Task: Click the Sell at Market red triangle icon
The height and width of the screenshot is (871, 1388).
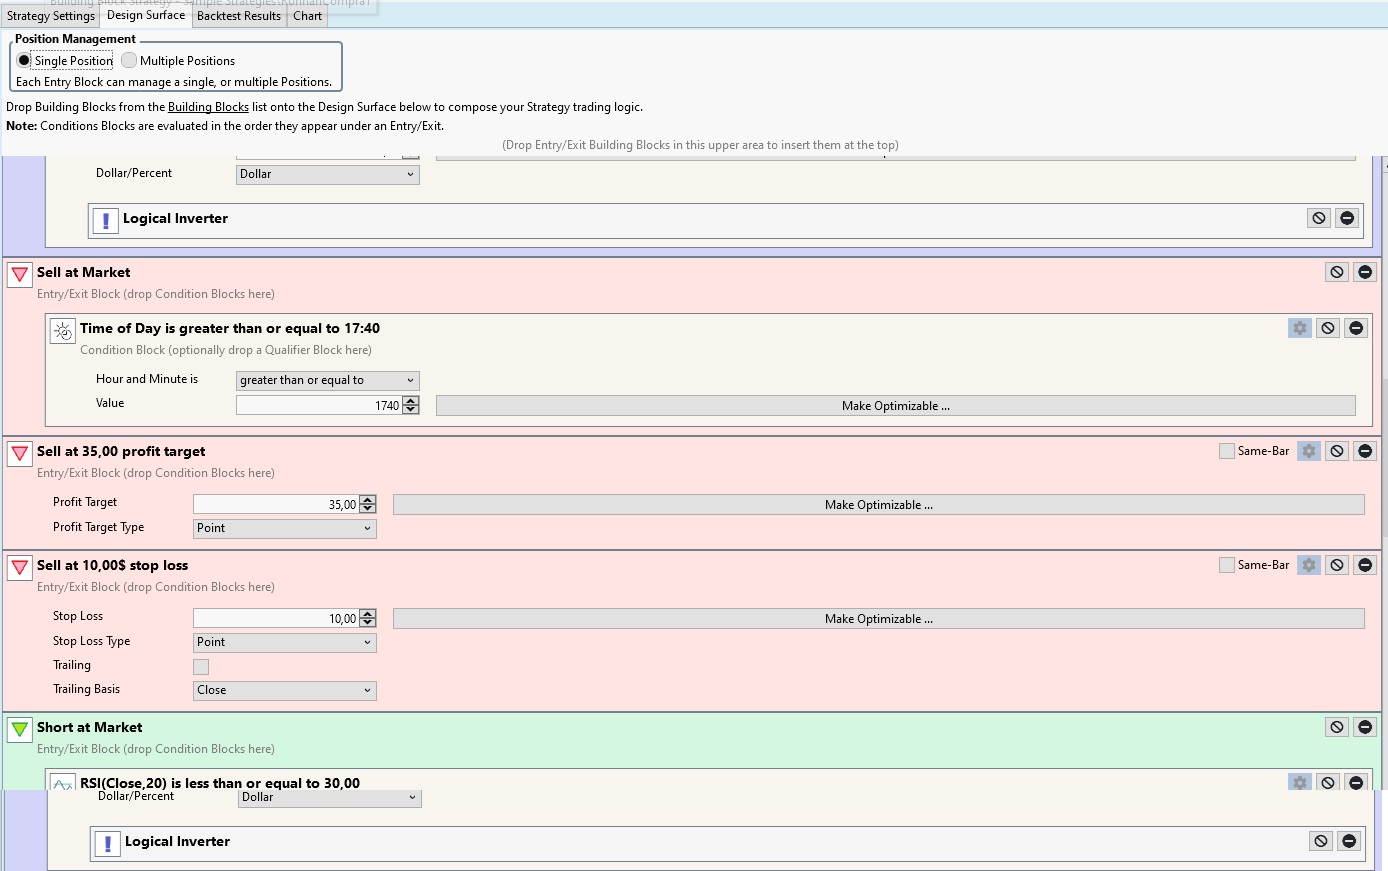Action: (x=19, y=274)
